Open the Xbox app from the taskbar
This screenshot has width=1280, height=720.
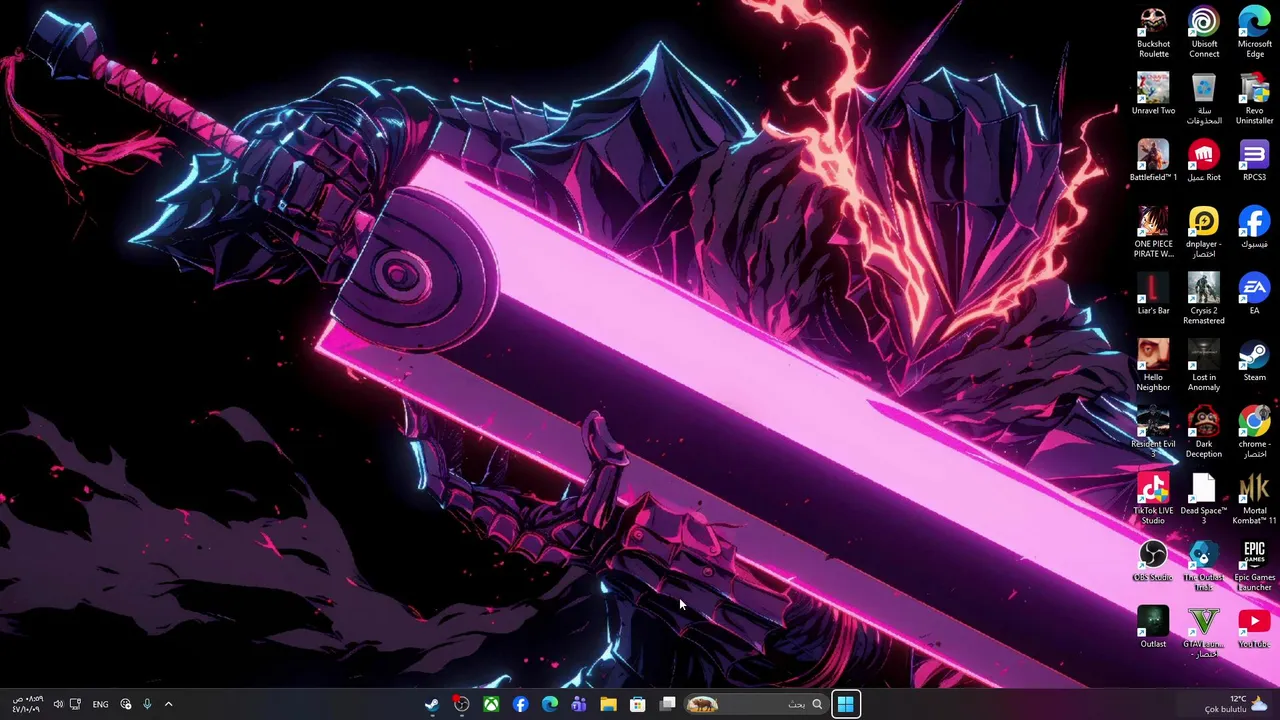coord(491,704)
